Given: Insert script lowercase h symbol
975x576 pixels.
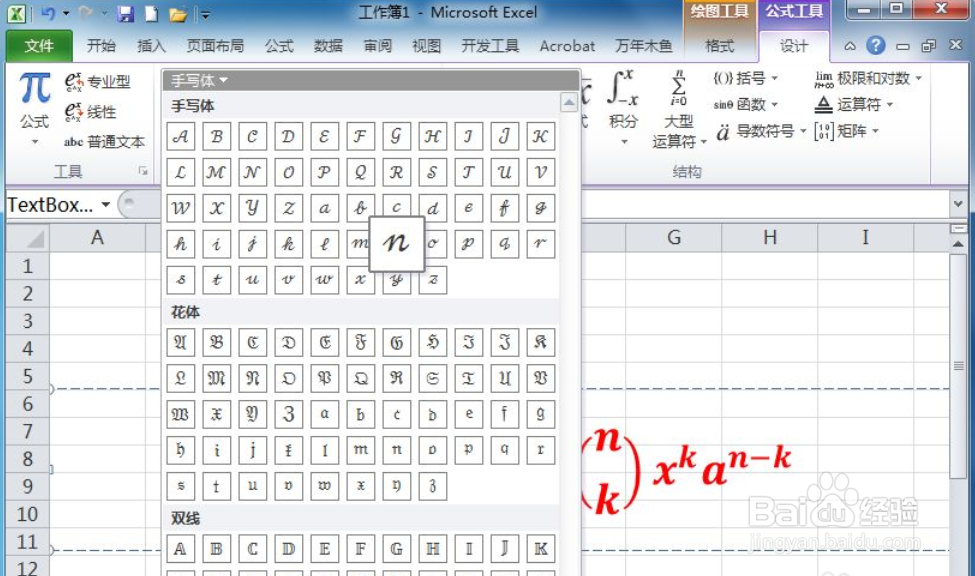Looking at the screenshot, I should 180,244.
